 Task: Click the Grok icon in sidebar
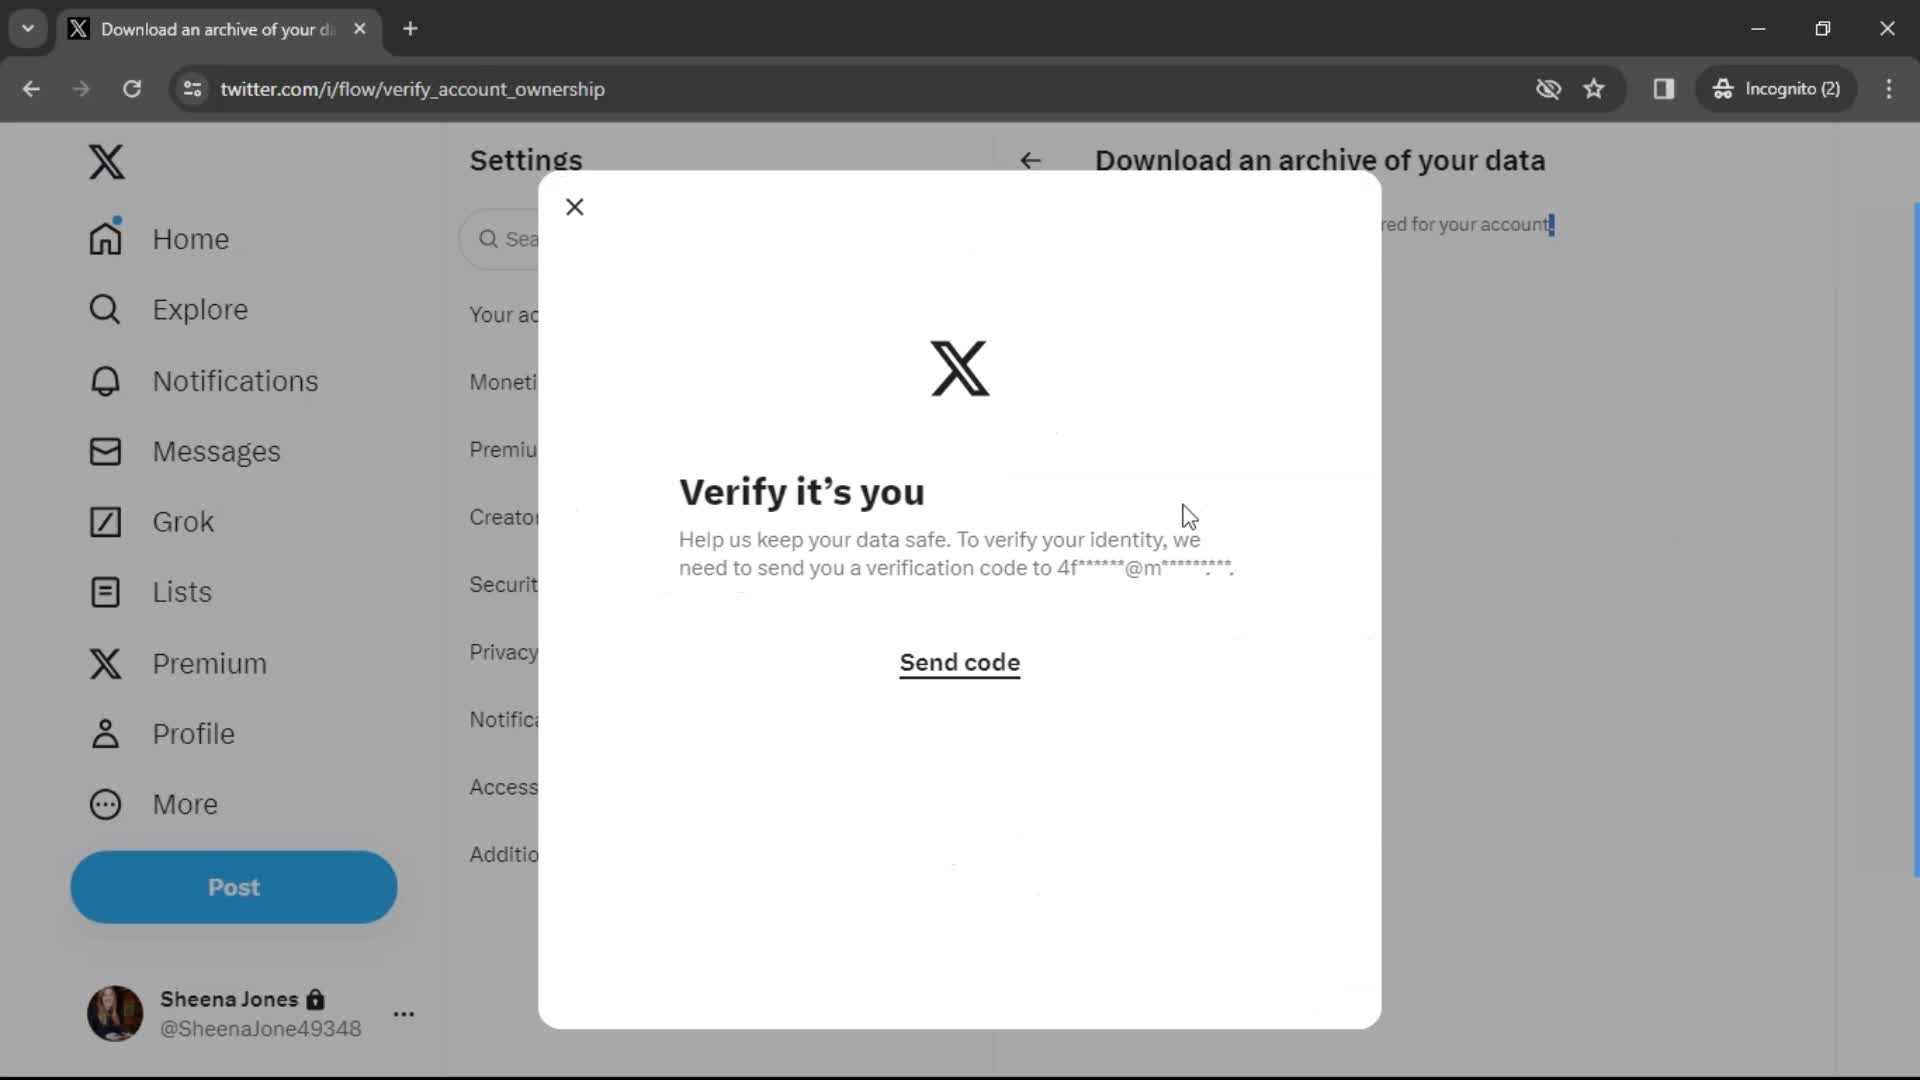pos(103,521)
